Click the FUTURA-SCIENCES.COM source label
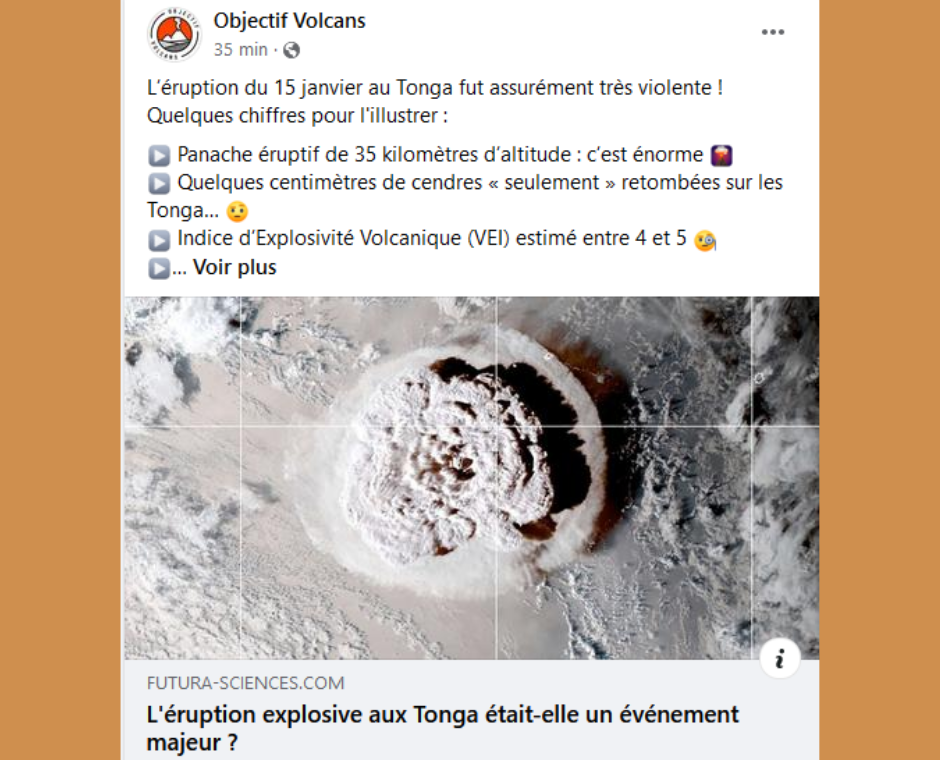The width and height of the screenshot is (940, 760). click(246, 683)
